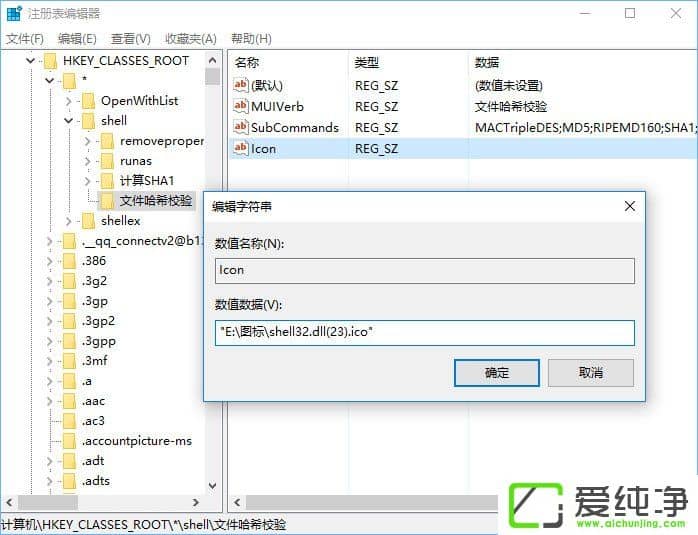Expand the .adt key

(x=49, y=461)
